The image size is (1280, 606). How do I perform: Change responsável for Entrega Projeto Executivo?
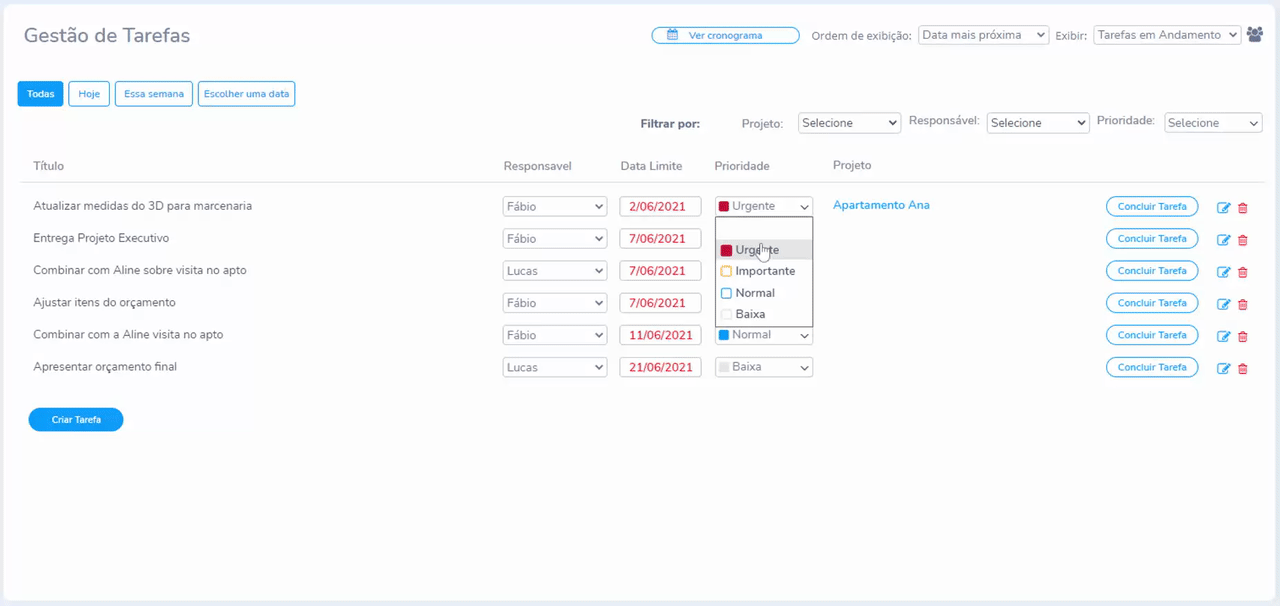[555, 238]
